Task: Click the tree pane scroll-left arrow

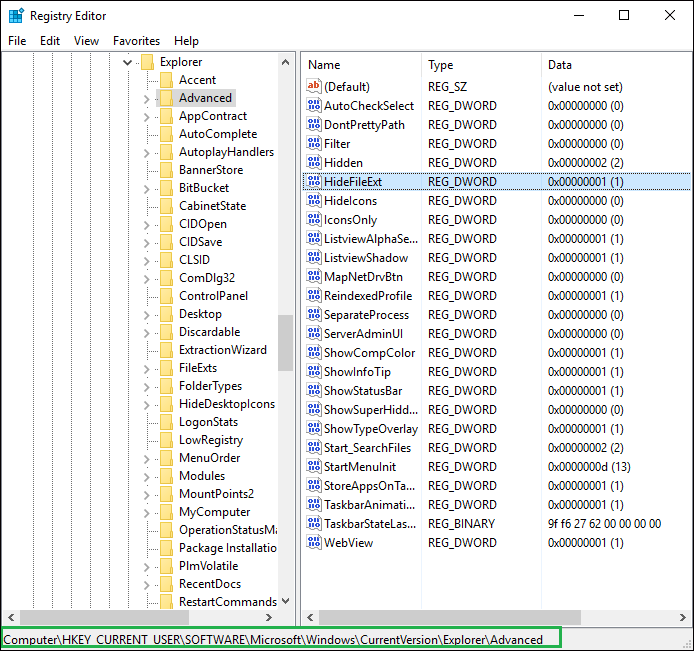Action: pyautogui.click(x=11, y=617)
